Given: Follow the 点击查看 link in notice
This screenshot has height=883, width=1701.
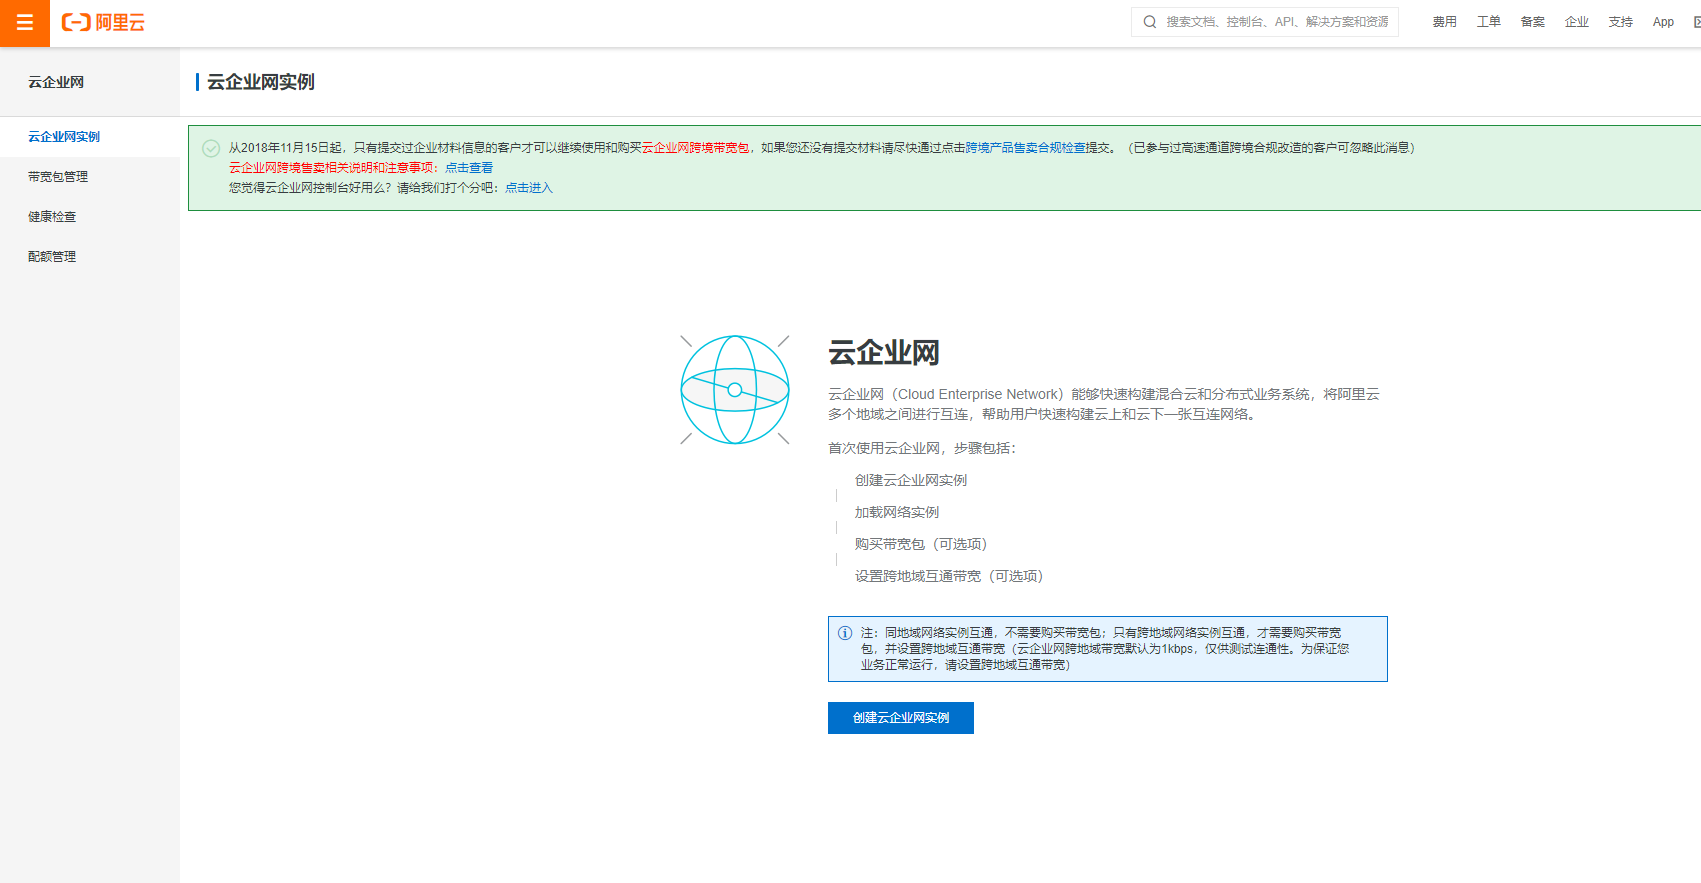Looking at the screenshot, I should click(x=469, y=168).
